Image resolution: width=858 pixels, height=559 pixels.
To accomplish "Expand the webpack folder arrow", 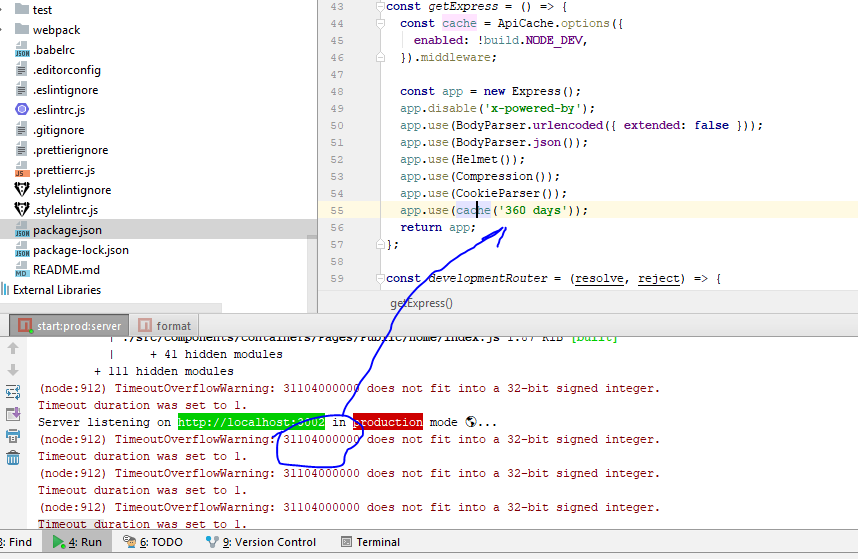I will [2, 30].
